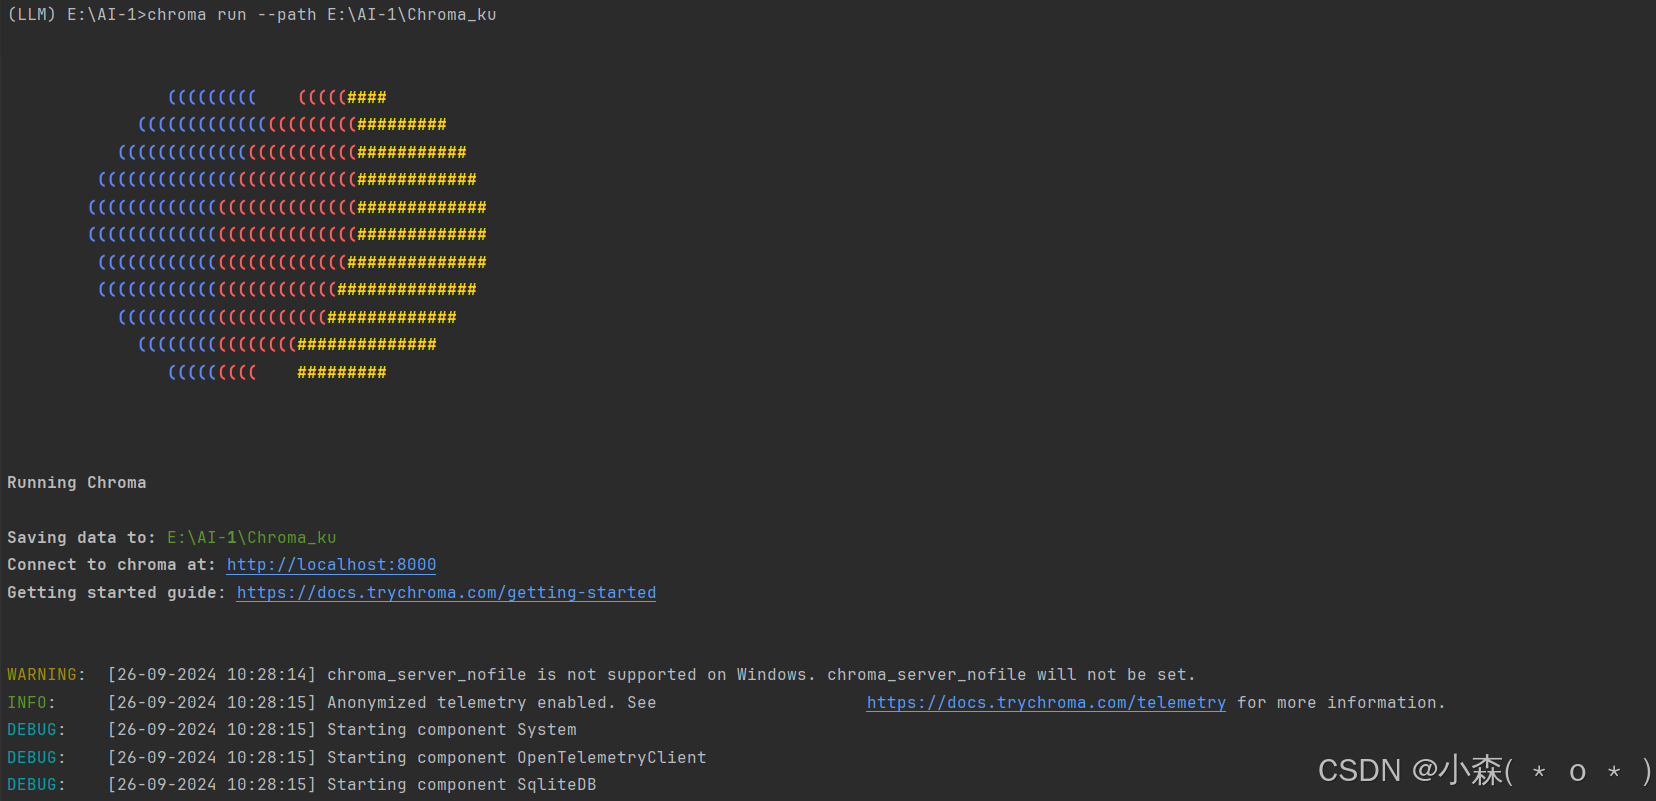
Task: Click the 'Starting component SqliteDB' log message
Action: pos(462,785)
